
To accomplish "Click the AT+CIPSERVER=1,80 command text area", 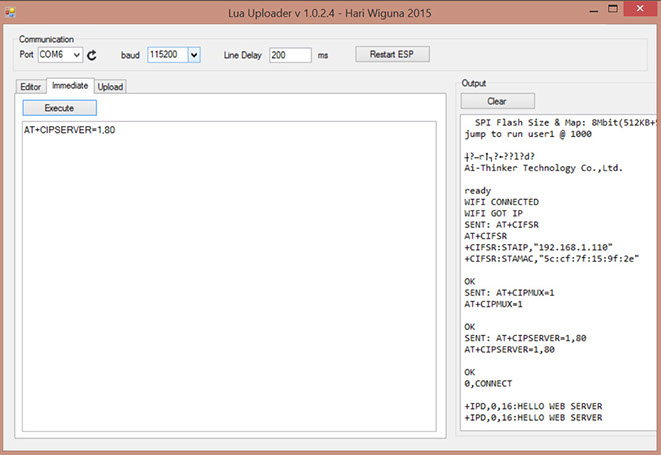I will click(229, 276).
